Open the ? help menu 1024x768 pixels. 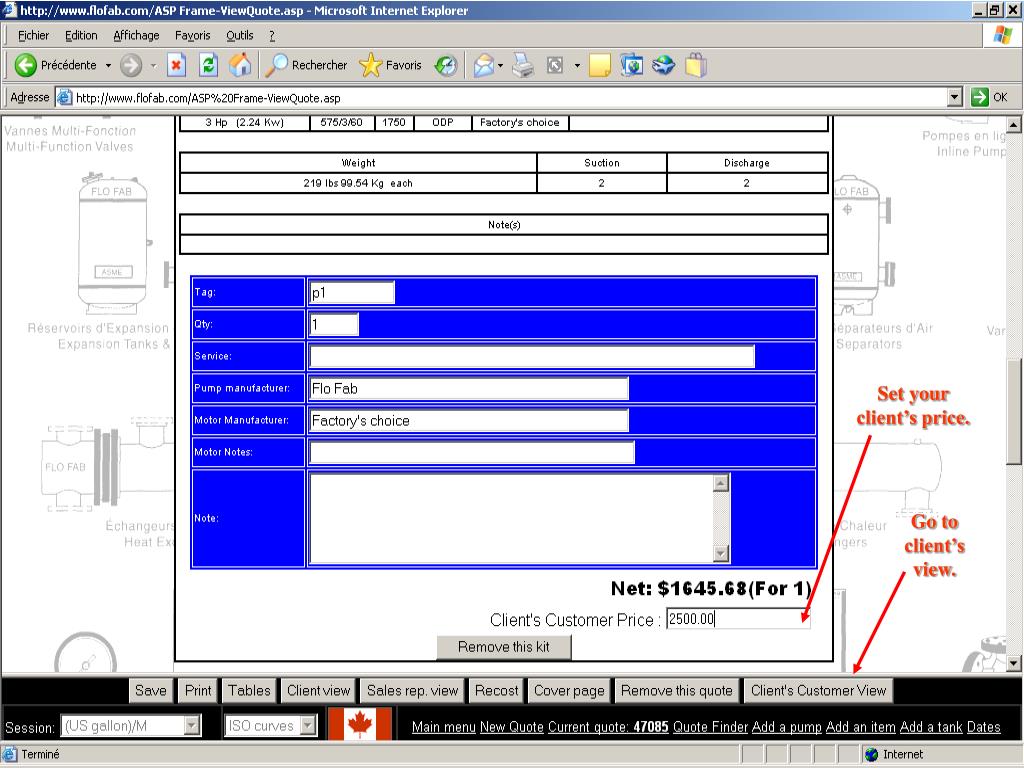coord(272,36)
